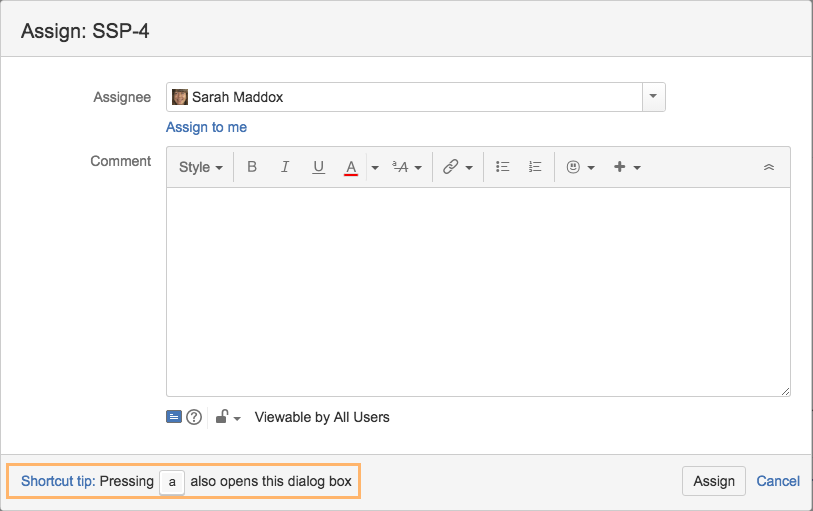Collapse the editor toolbar with chevrons
Screen dimensions: 813x511
769,167
